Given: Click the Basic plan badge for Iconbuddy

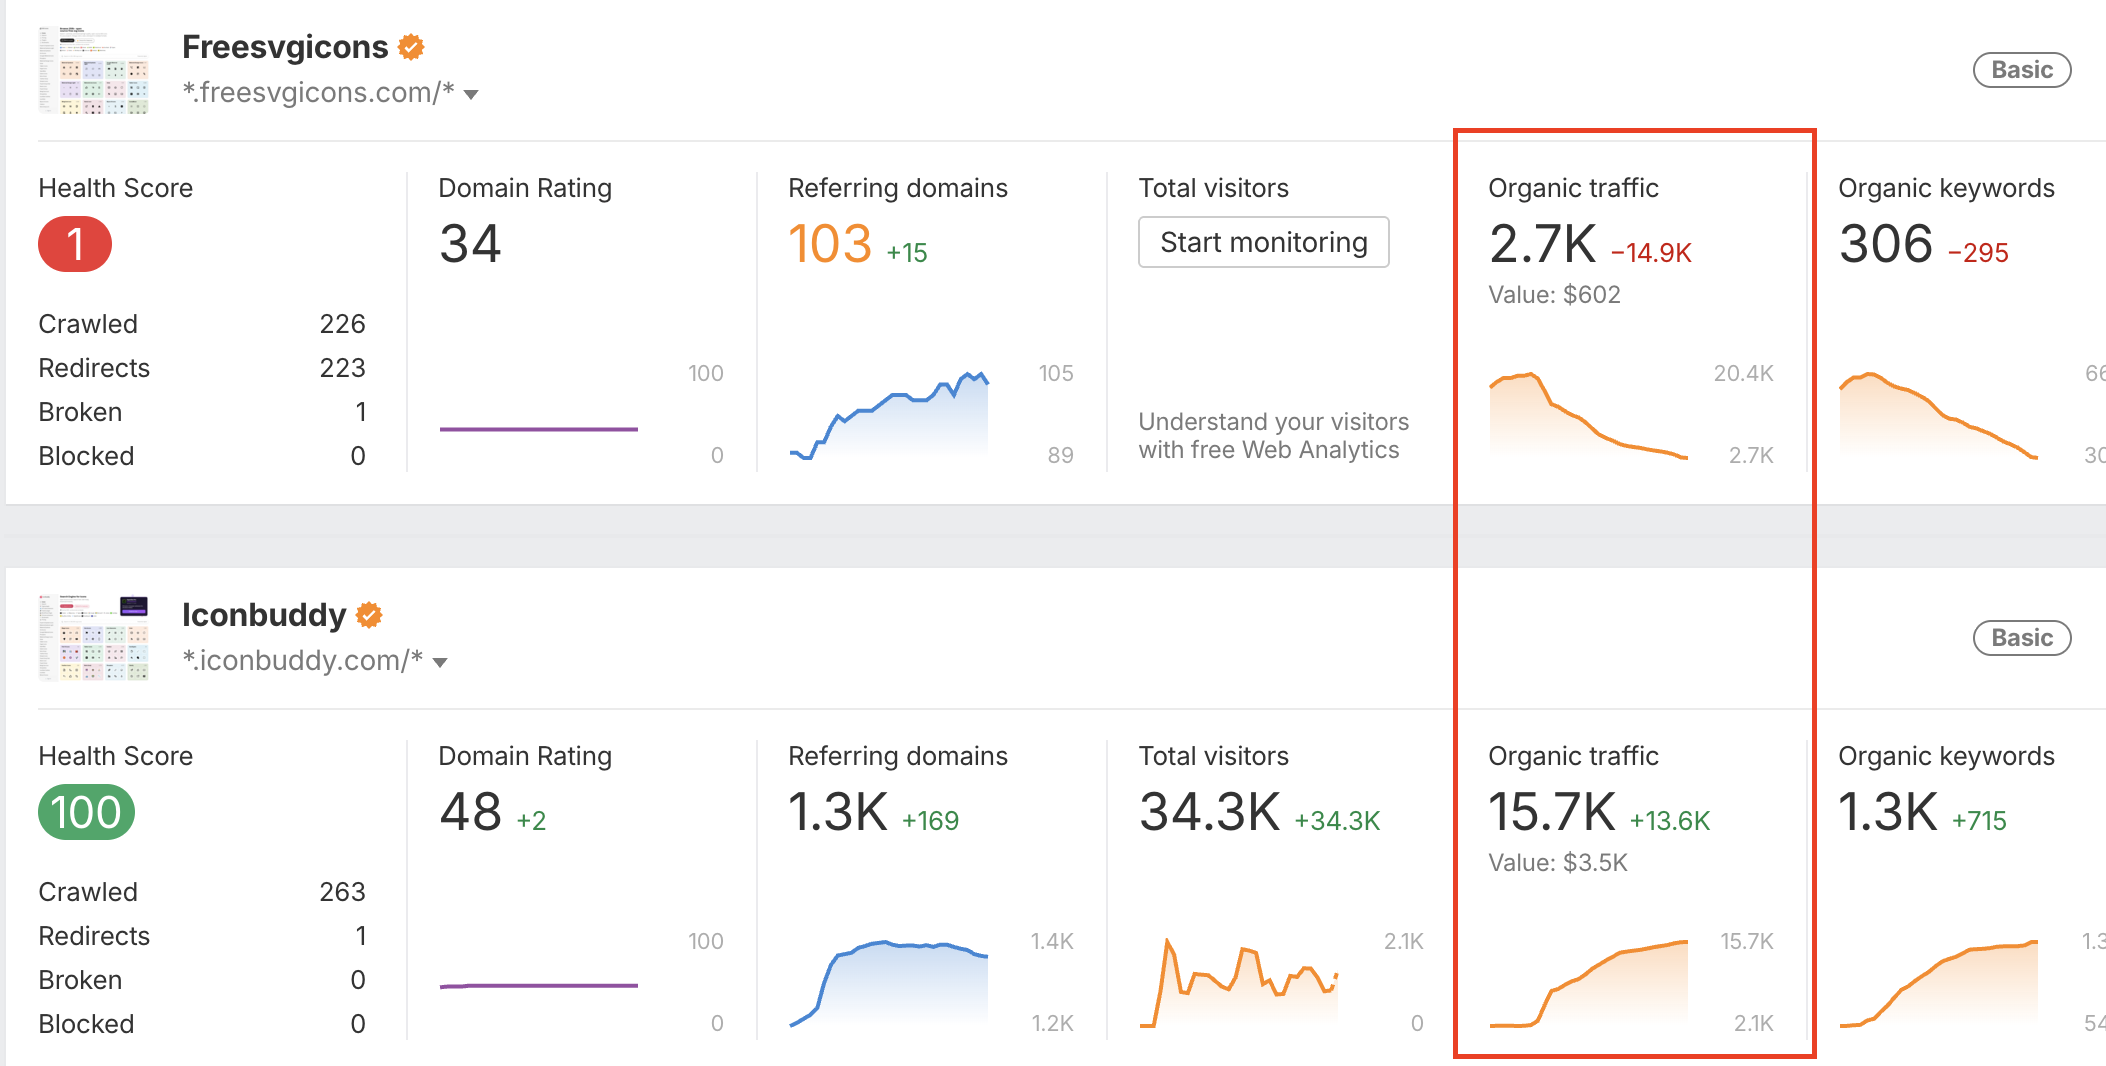Looking at the screenshot, I should pos(2022,638).
